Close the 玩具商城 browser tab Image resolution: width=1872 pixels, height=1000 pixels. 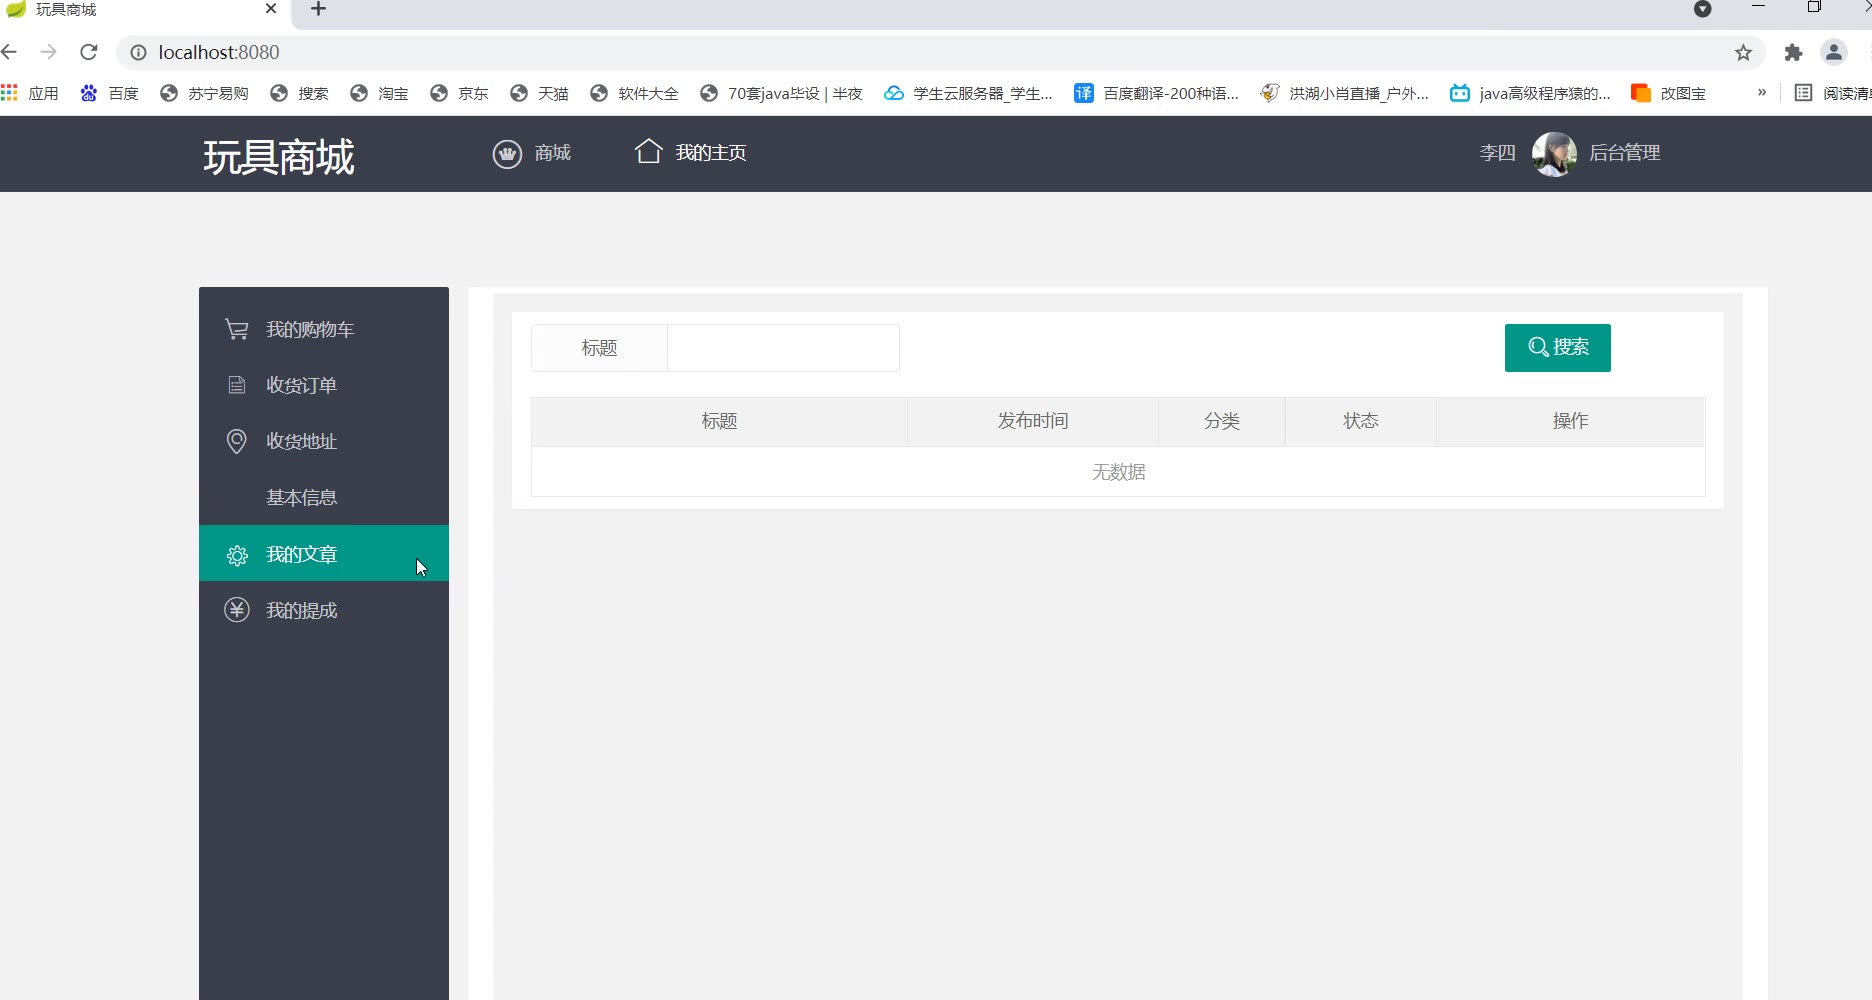(271, 9)
